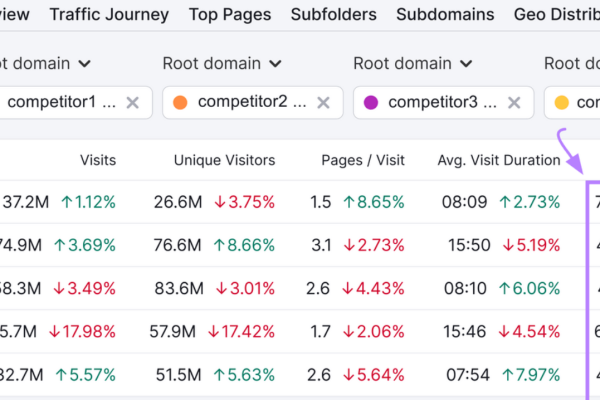Sort by the Pages / Visit column header
Screen dimensions: 600x400
363,160
